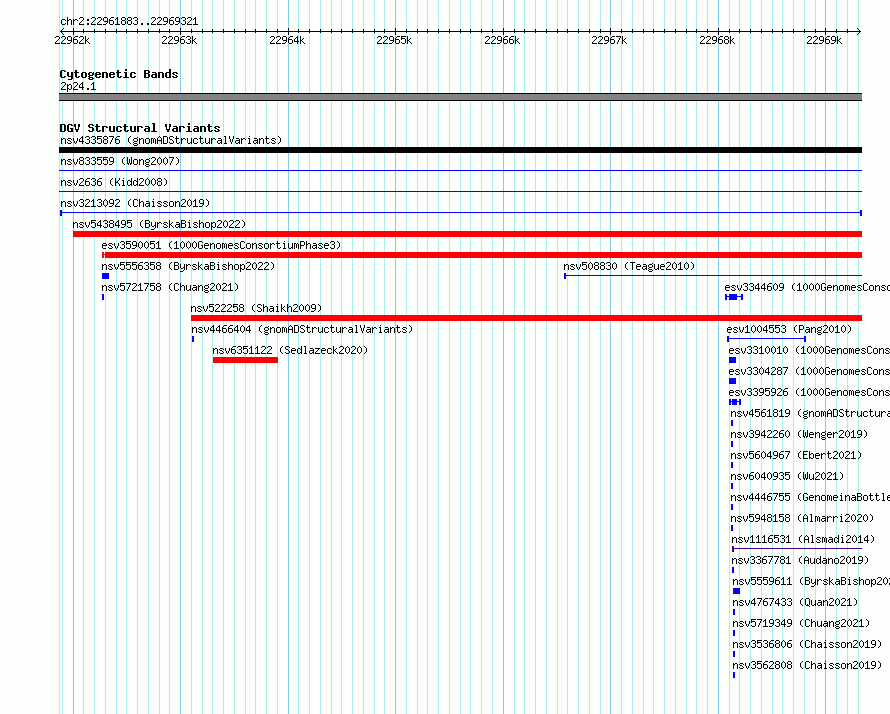The image size is (890, 714).
Task: Click the nsv5556358 (ByrskaBishop2022) label
Action: [188, 266]
